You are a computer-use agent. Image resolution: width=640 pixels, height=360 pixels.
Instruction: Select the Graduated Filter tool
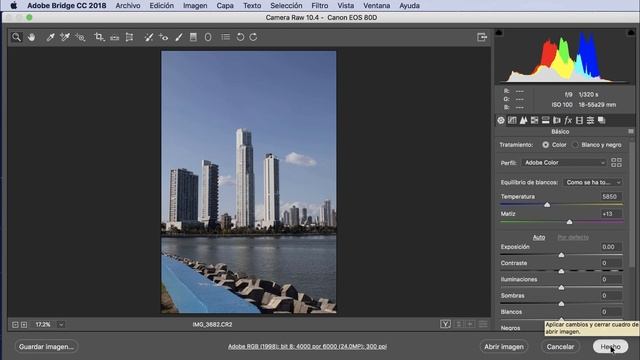[x=193, y=37]
